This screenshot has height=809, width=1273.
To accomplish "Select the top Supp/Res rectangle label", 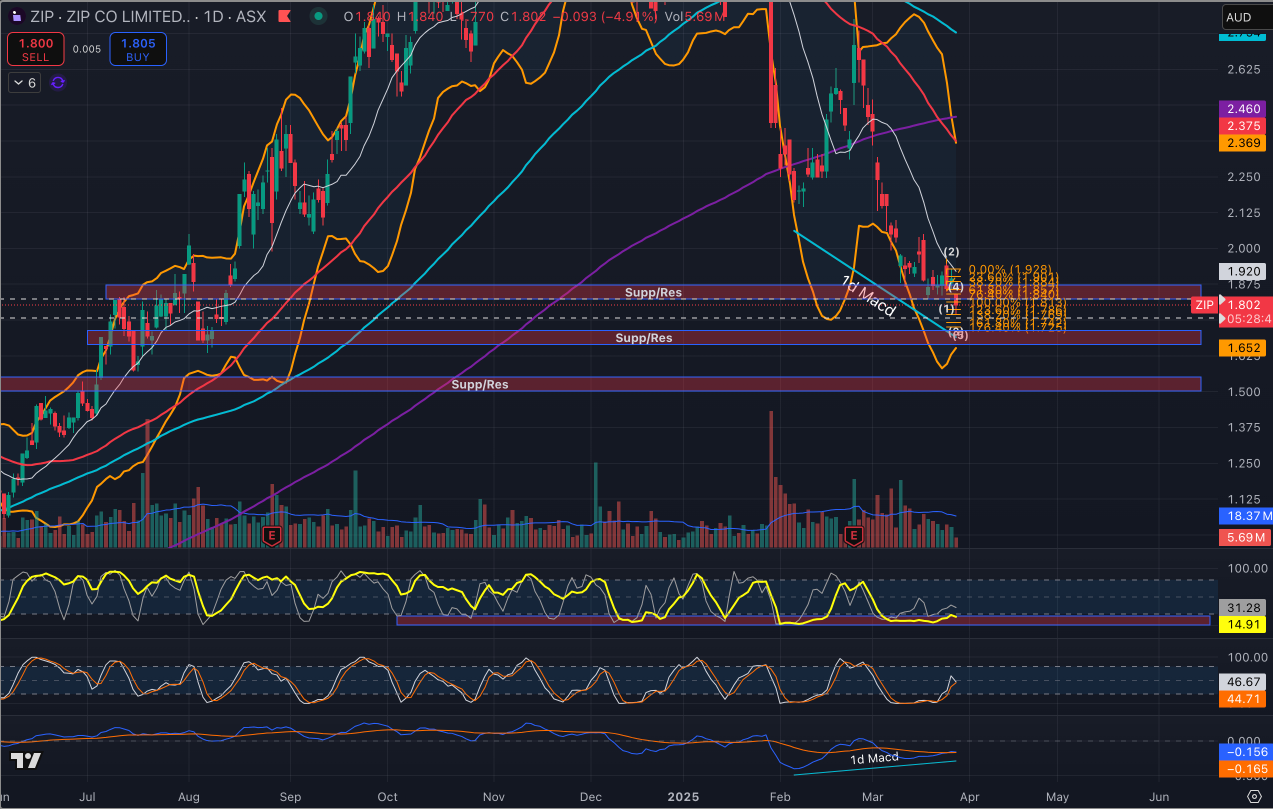I will coord(653,292).
